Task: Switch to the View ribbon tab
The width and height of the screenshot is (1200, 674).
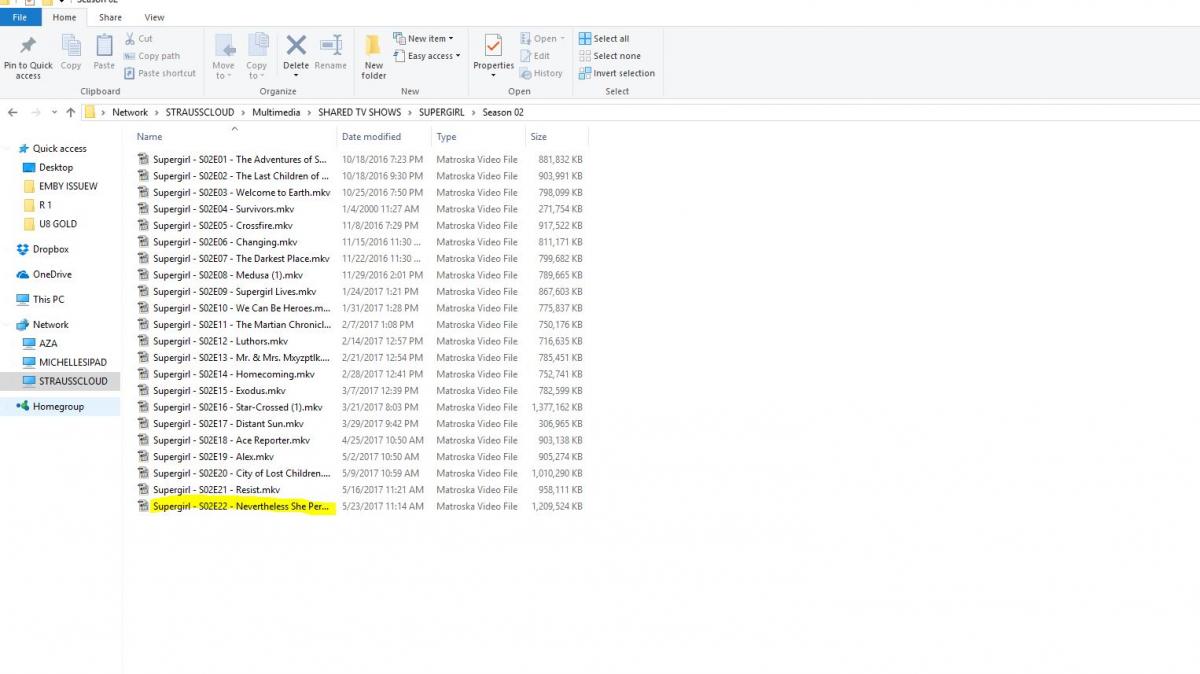Action: point(154,17)
